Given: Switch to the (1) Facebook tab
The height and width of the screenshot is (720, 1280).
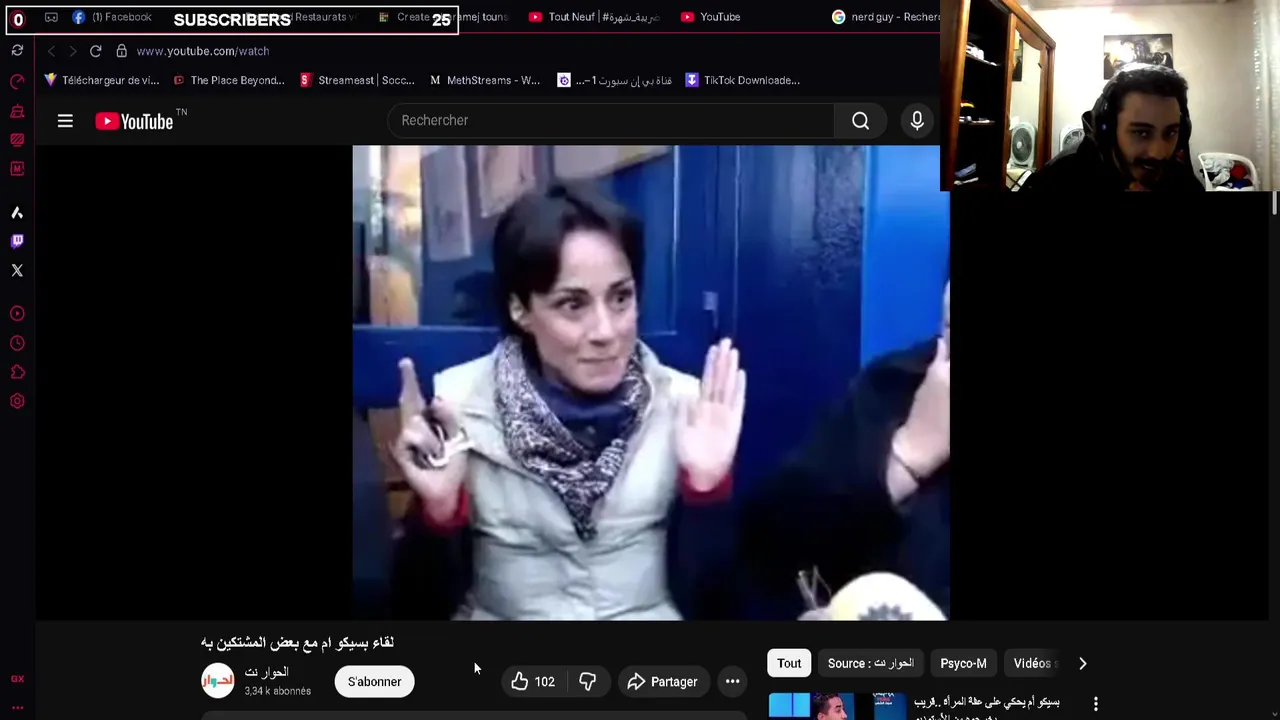Looking at the screenshot, I should point(112,17).
